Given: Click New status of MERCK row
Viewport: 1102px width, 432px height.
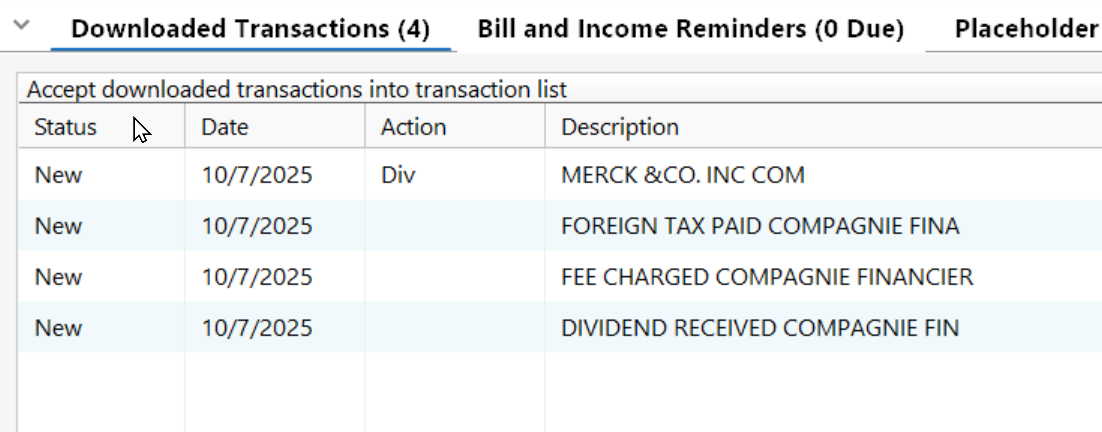Looking at the screenshot, I should coord(58,176).
